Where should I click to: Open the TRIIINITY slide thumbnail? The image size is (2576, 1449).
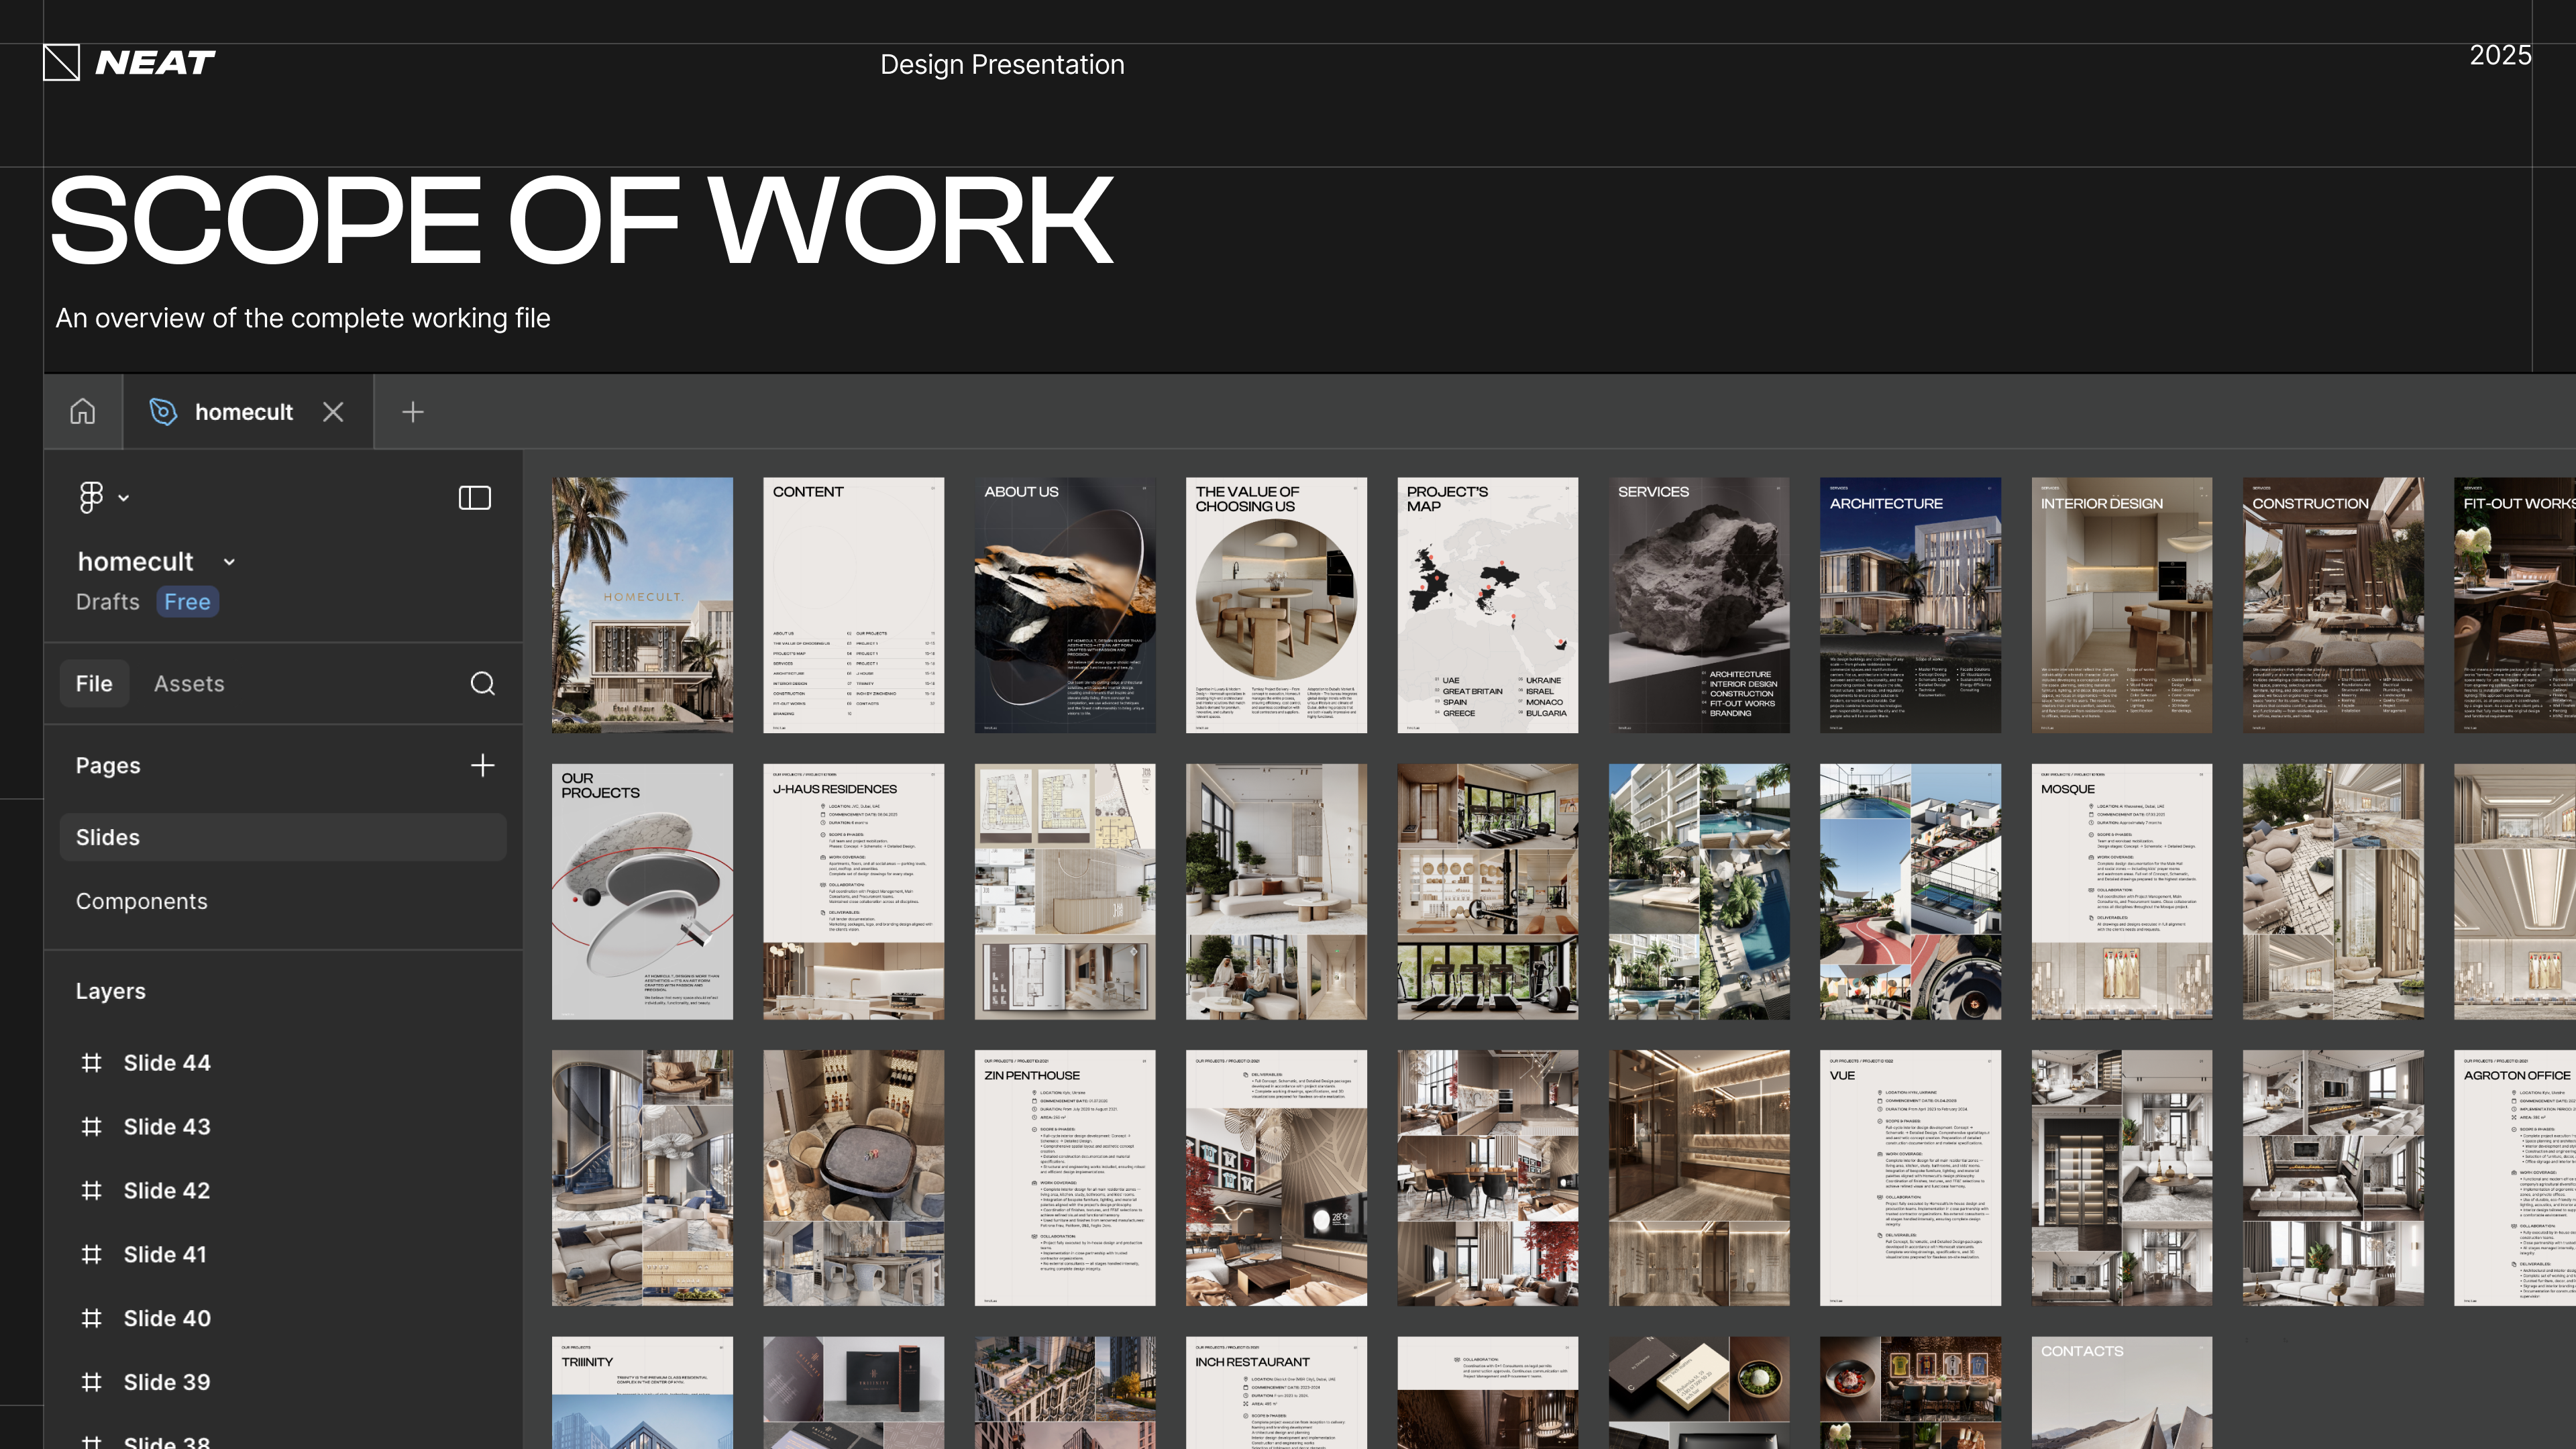pos(642,1393)
